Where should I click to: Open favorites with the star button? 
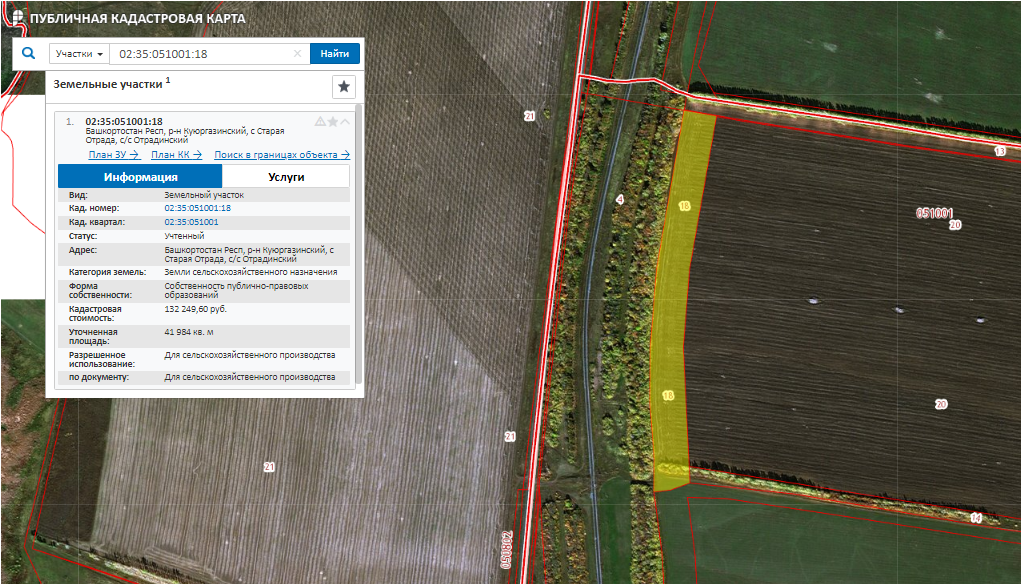(x=343, y=86)
